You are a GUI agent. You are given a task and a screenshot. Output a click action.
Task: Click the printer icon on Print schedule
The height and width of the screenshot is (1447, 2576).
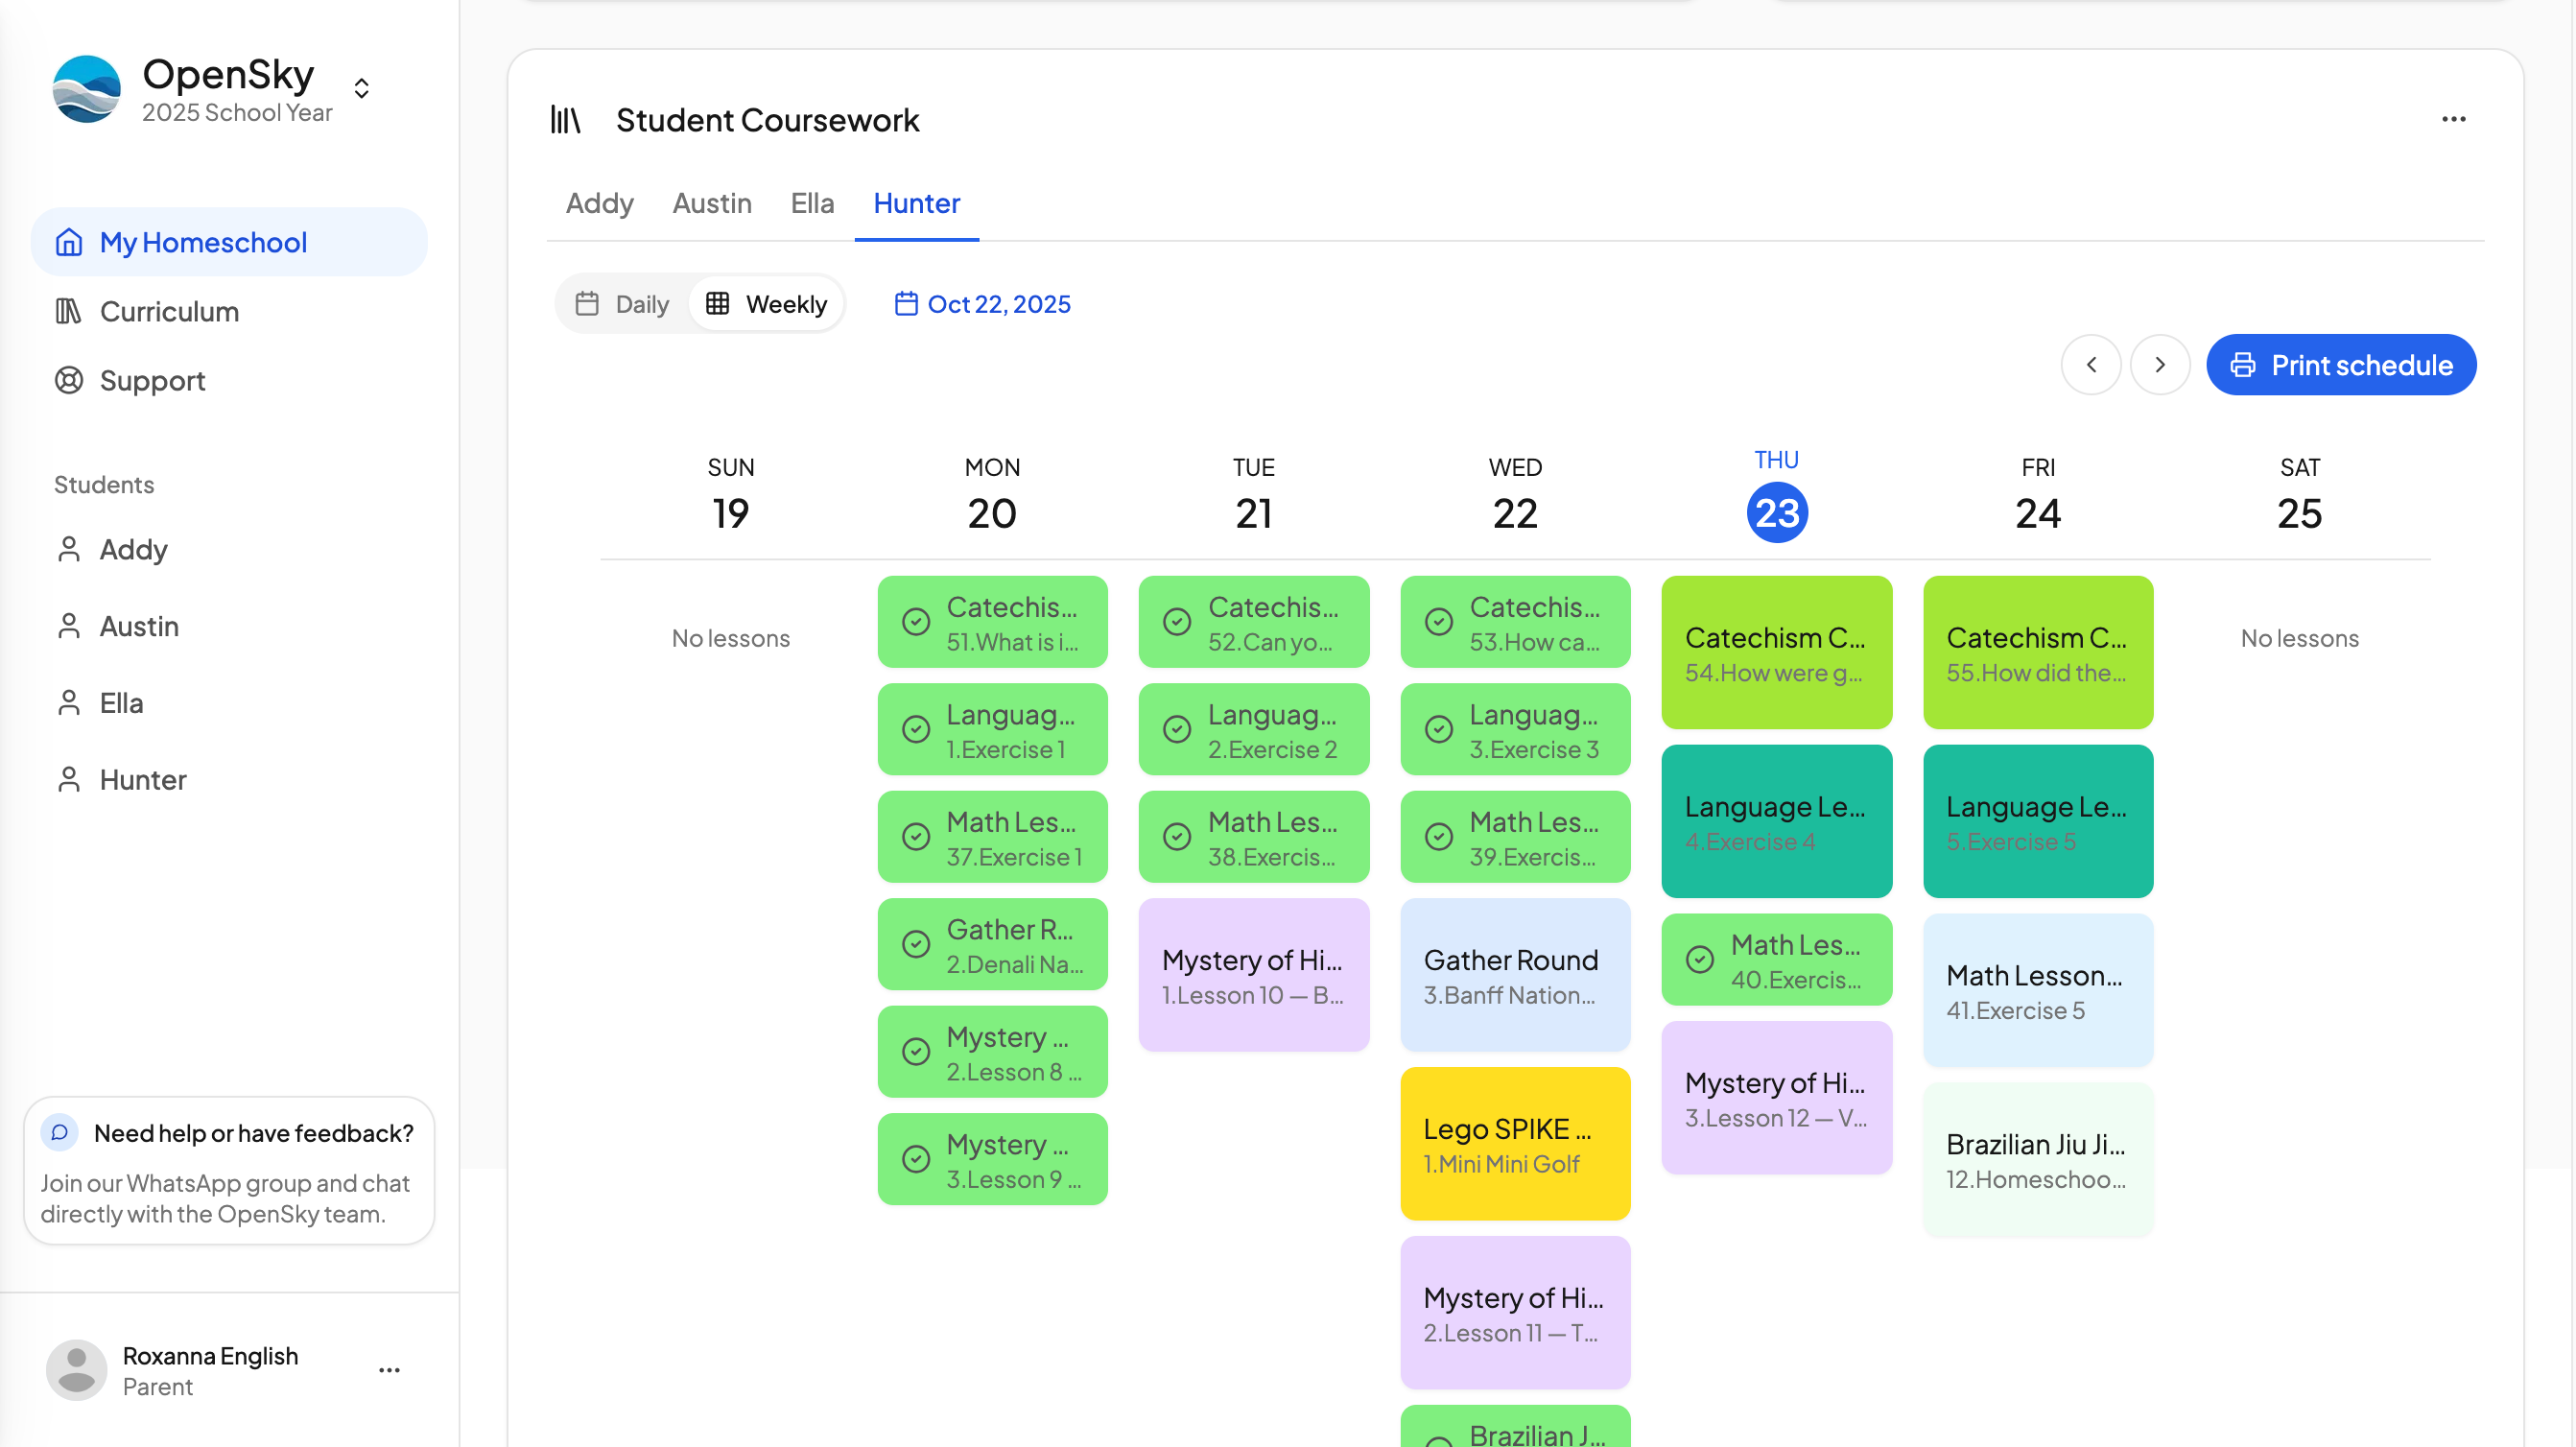click(2243, 365)
